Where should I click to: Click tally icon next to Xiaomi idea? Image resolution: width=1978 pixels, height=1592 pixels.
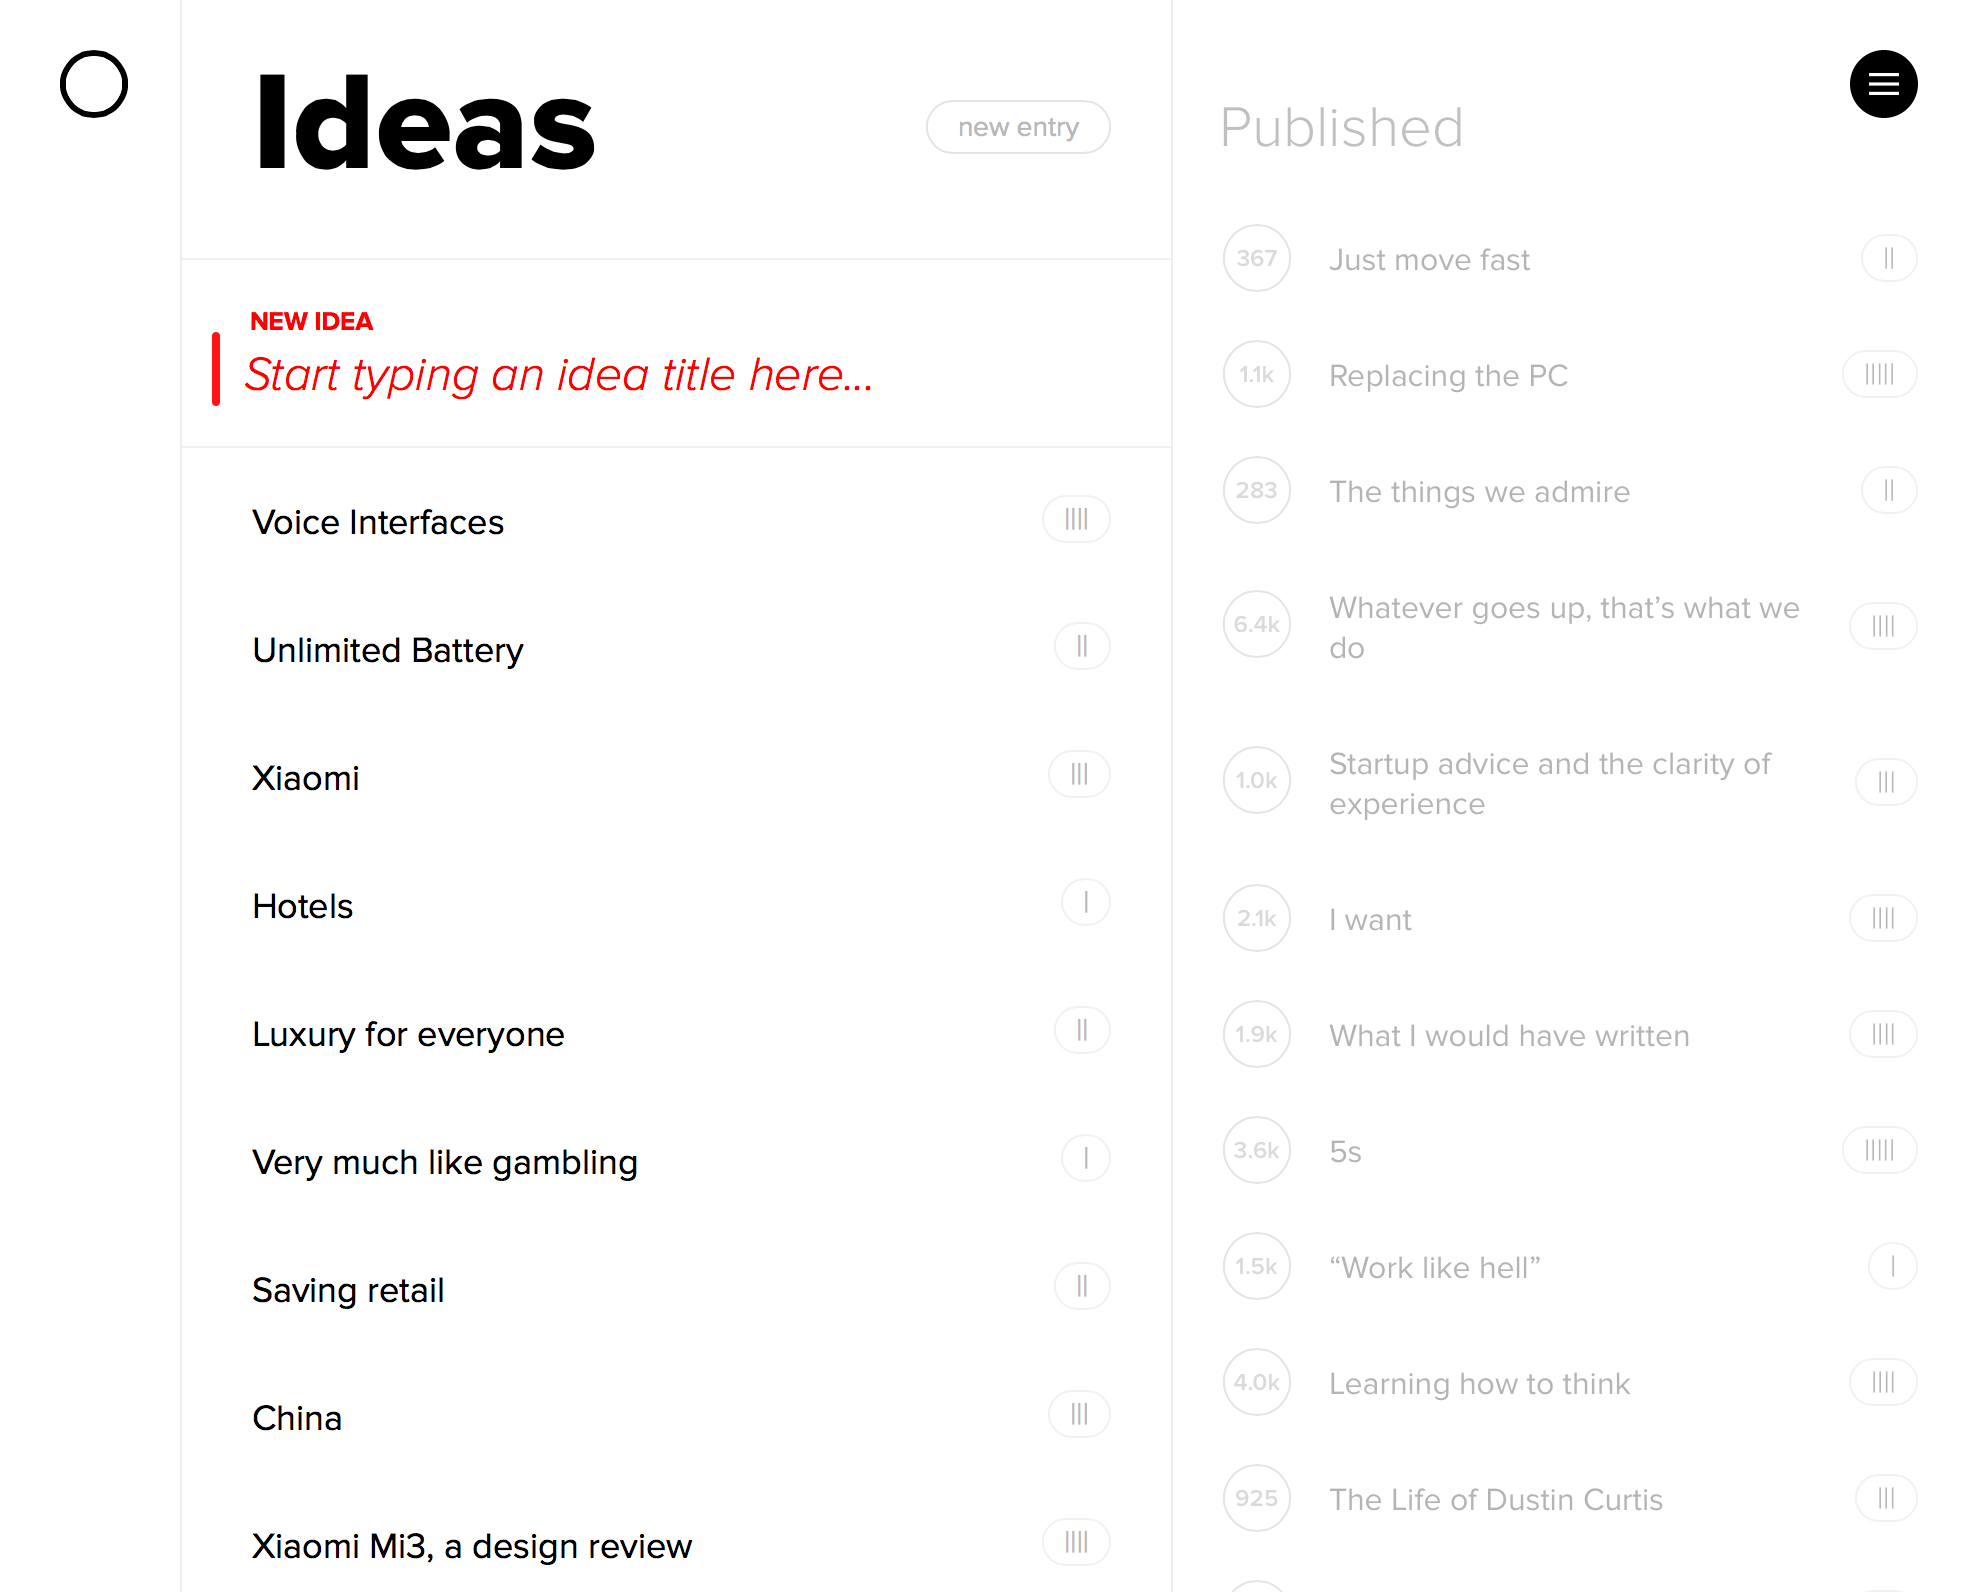(1079, 775)
